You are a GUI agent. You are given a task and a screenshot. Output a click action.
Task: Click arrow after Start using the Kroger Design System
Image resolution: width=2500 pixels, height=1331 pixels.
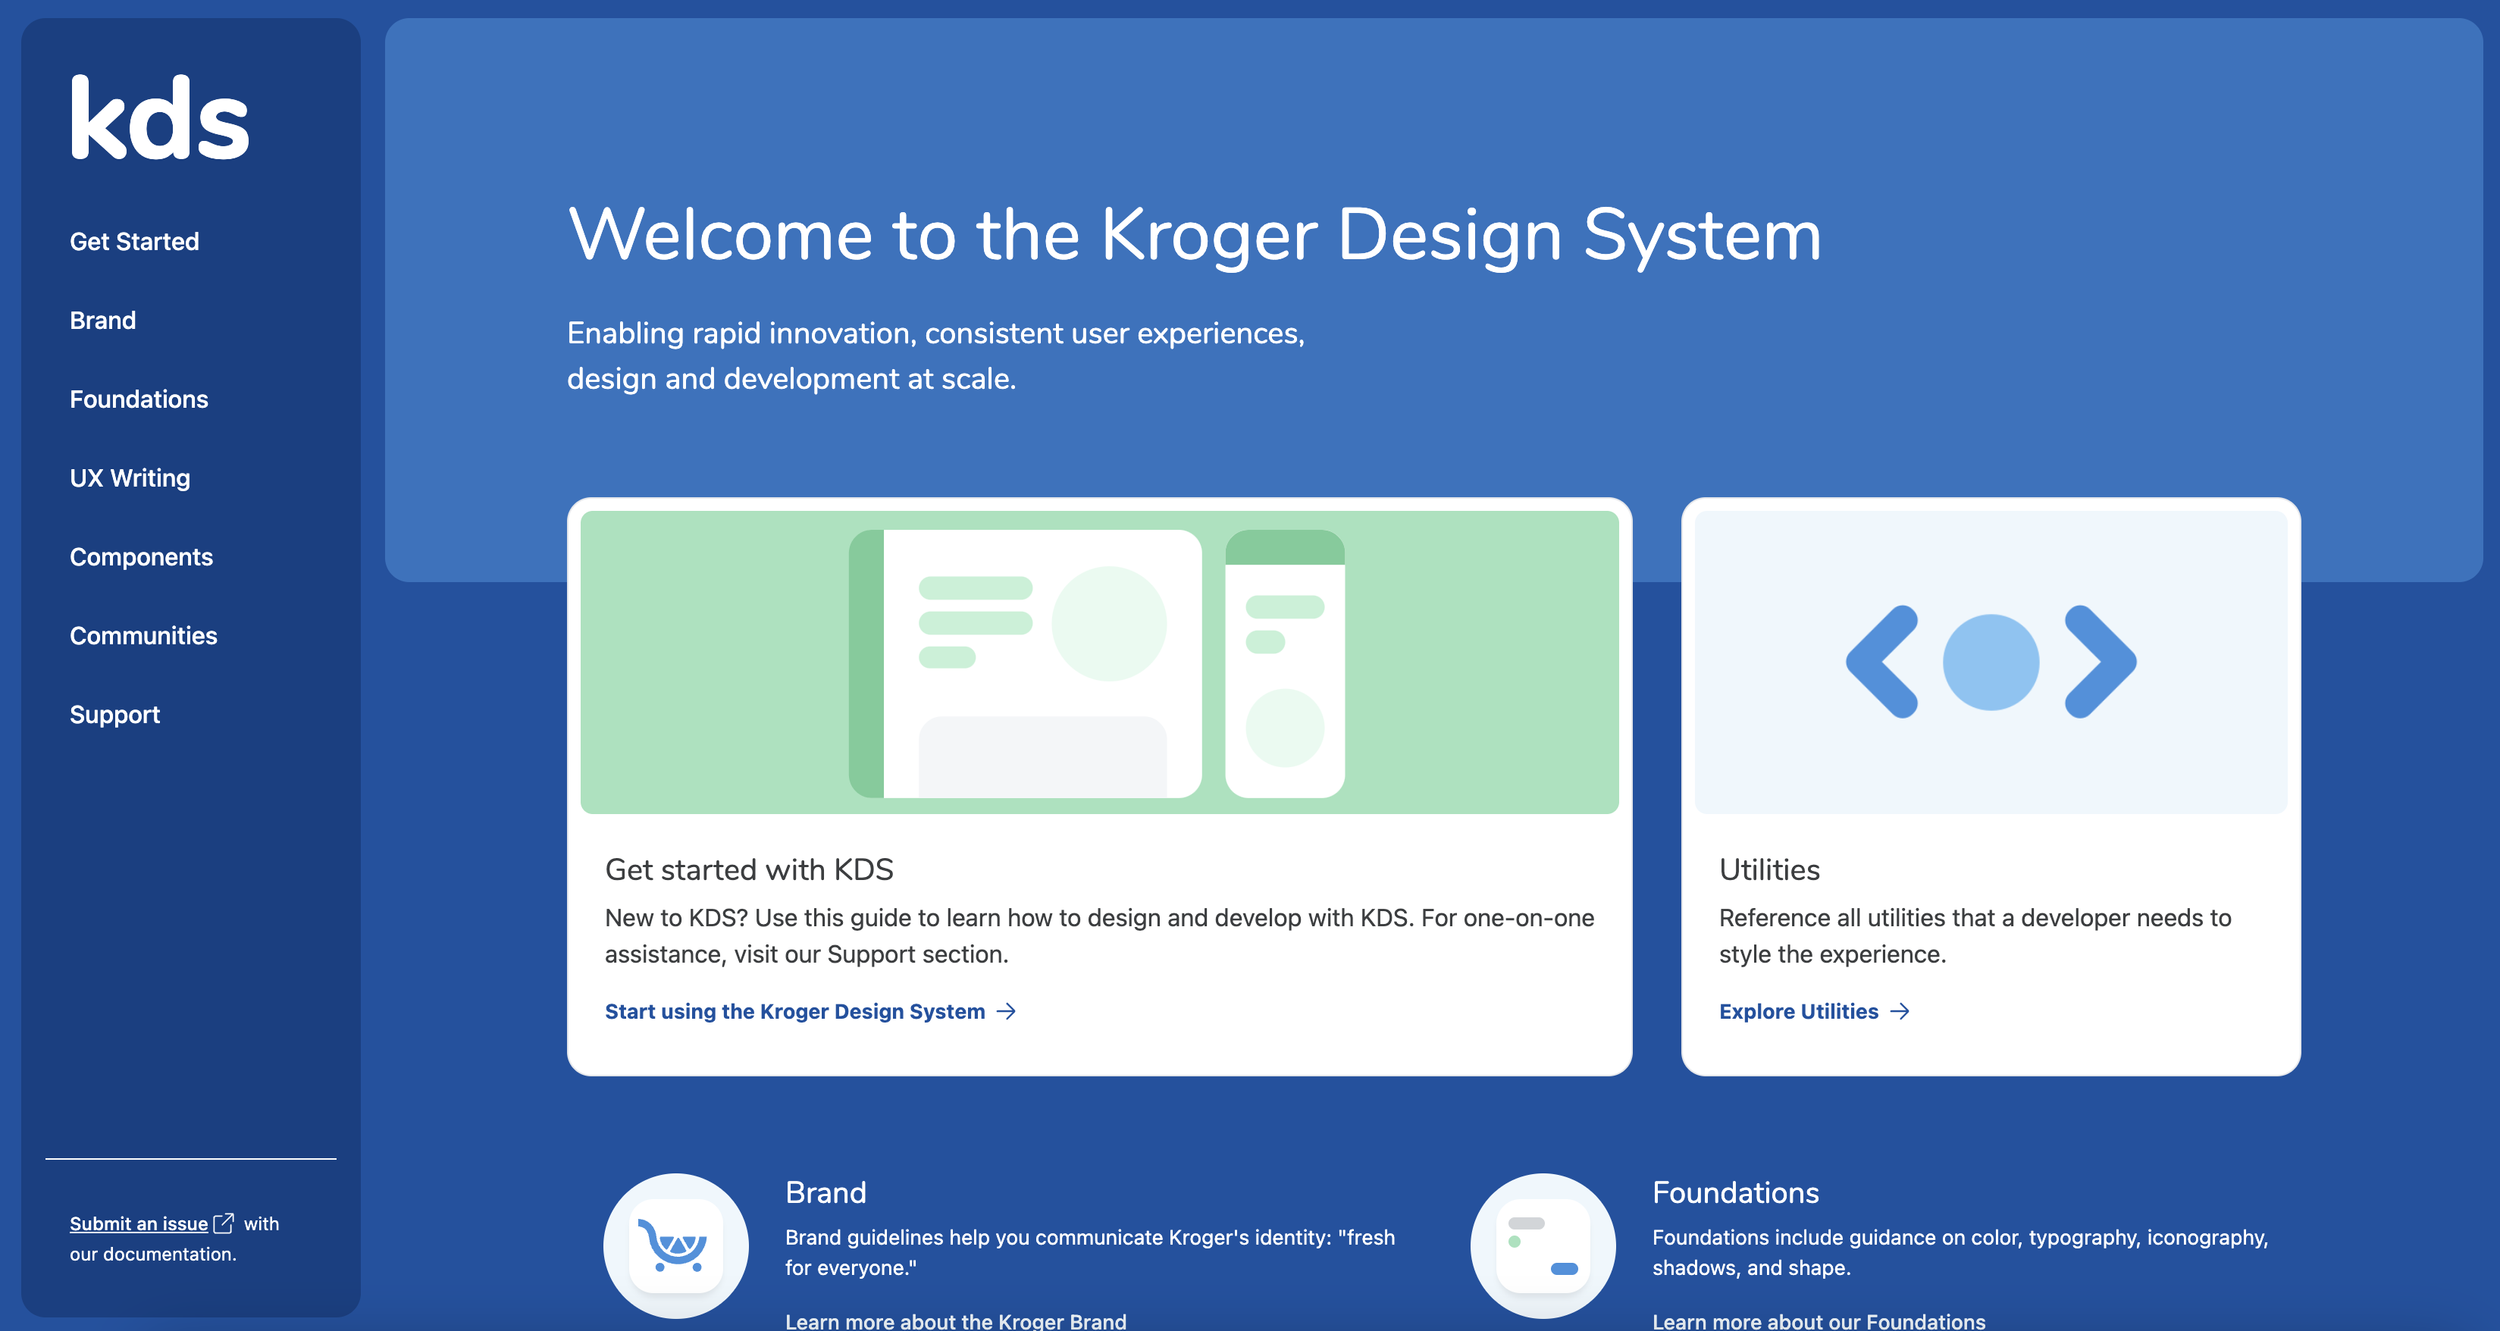pyautogui.click(x=1007, y=1011)
